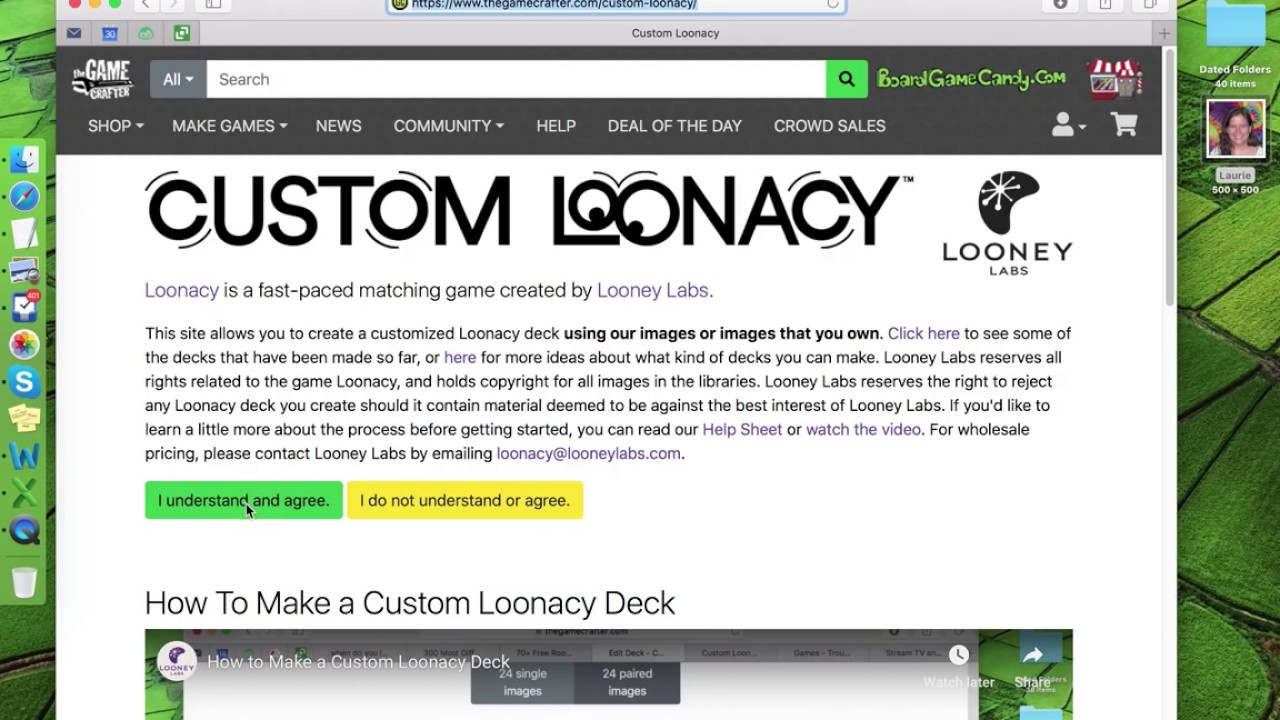Open the Help Sheet link
Image resolution: width=1280 pixels, height=720 pixels.
click(x=742, y=429)
